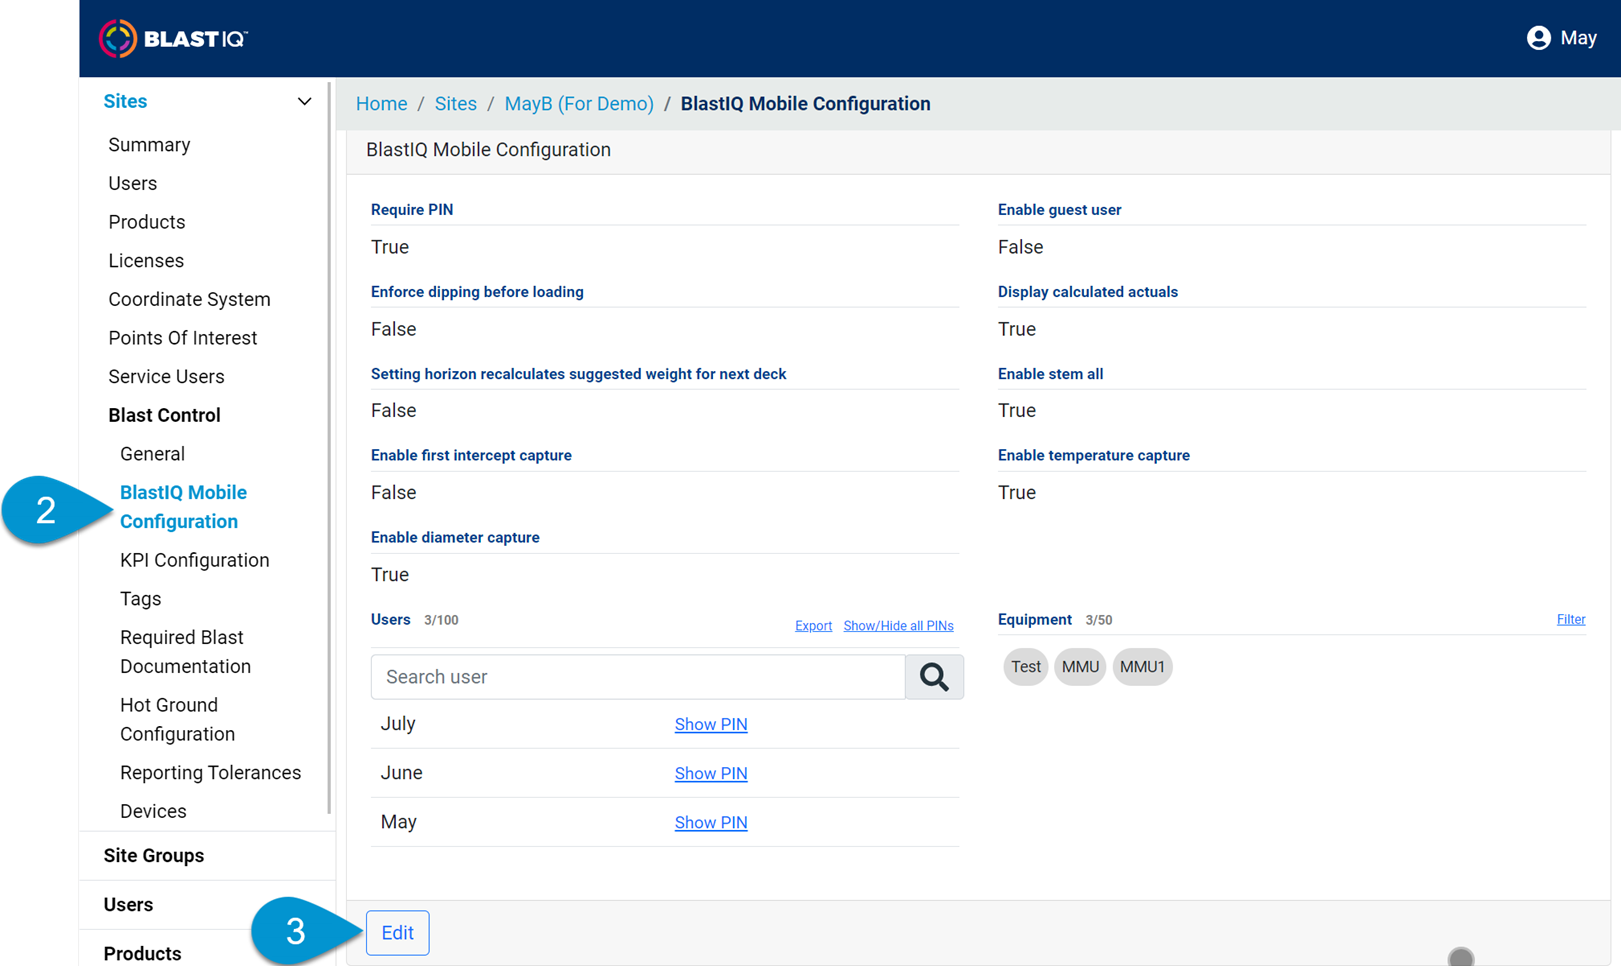Open Devices page

point(153,812)
